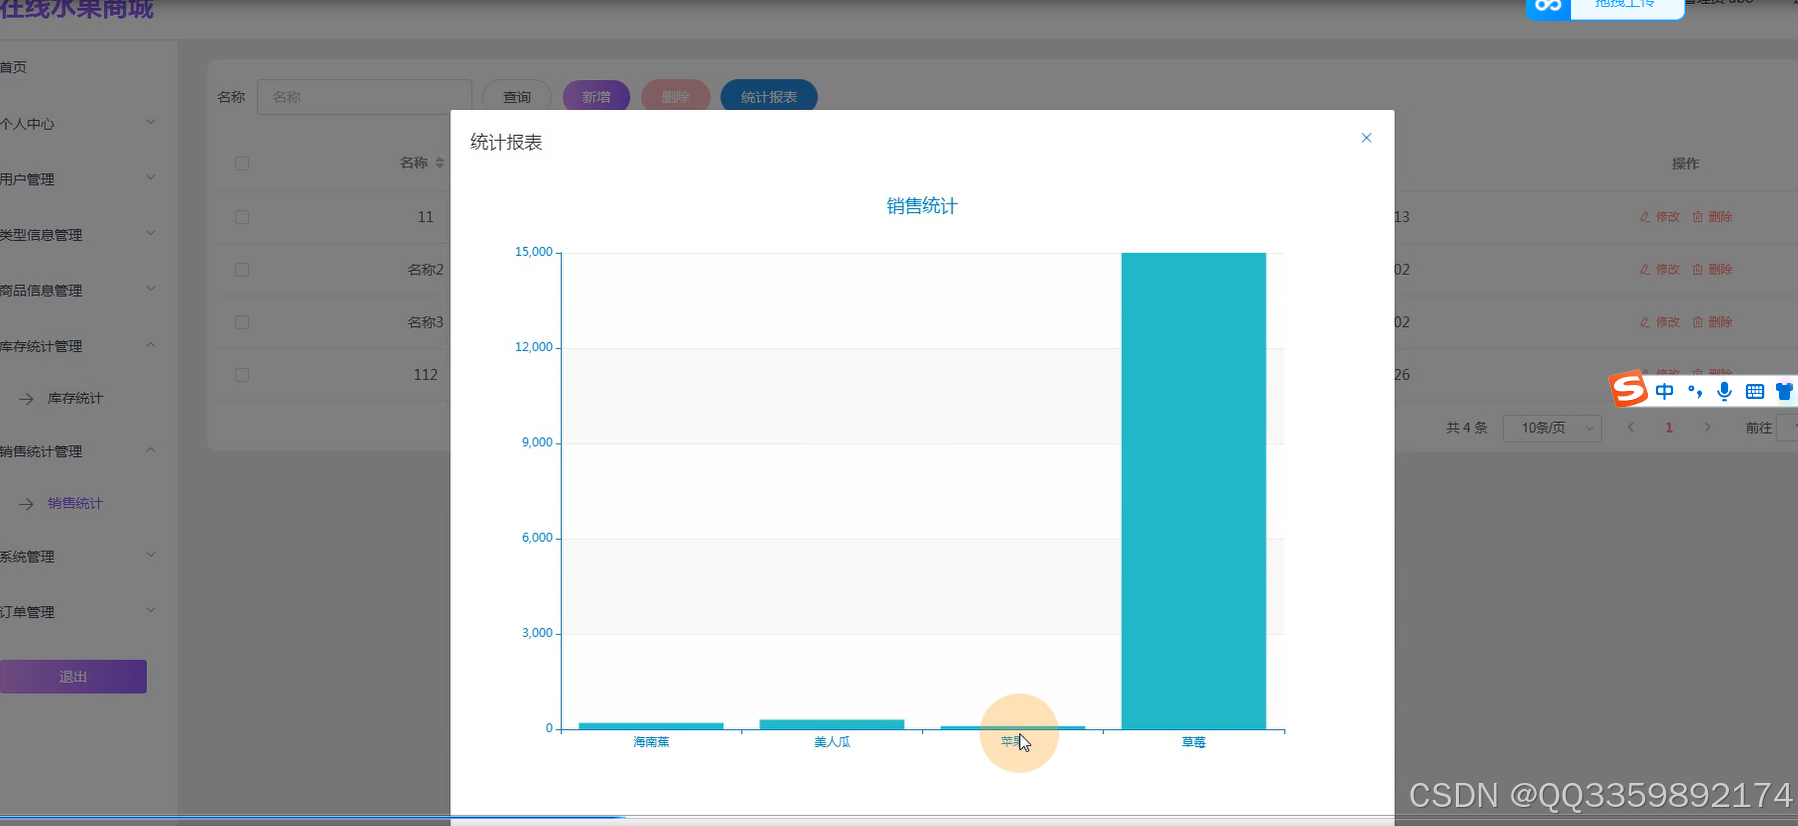Go to next page arrow

coord(1707,428)
